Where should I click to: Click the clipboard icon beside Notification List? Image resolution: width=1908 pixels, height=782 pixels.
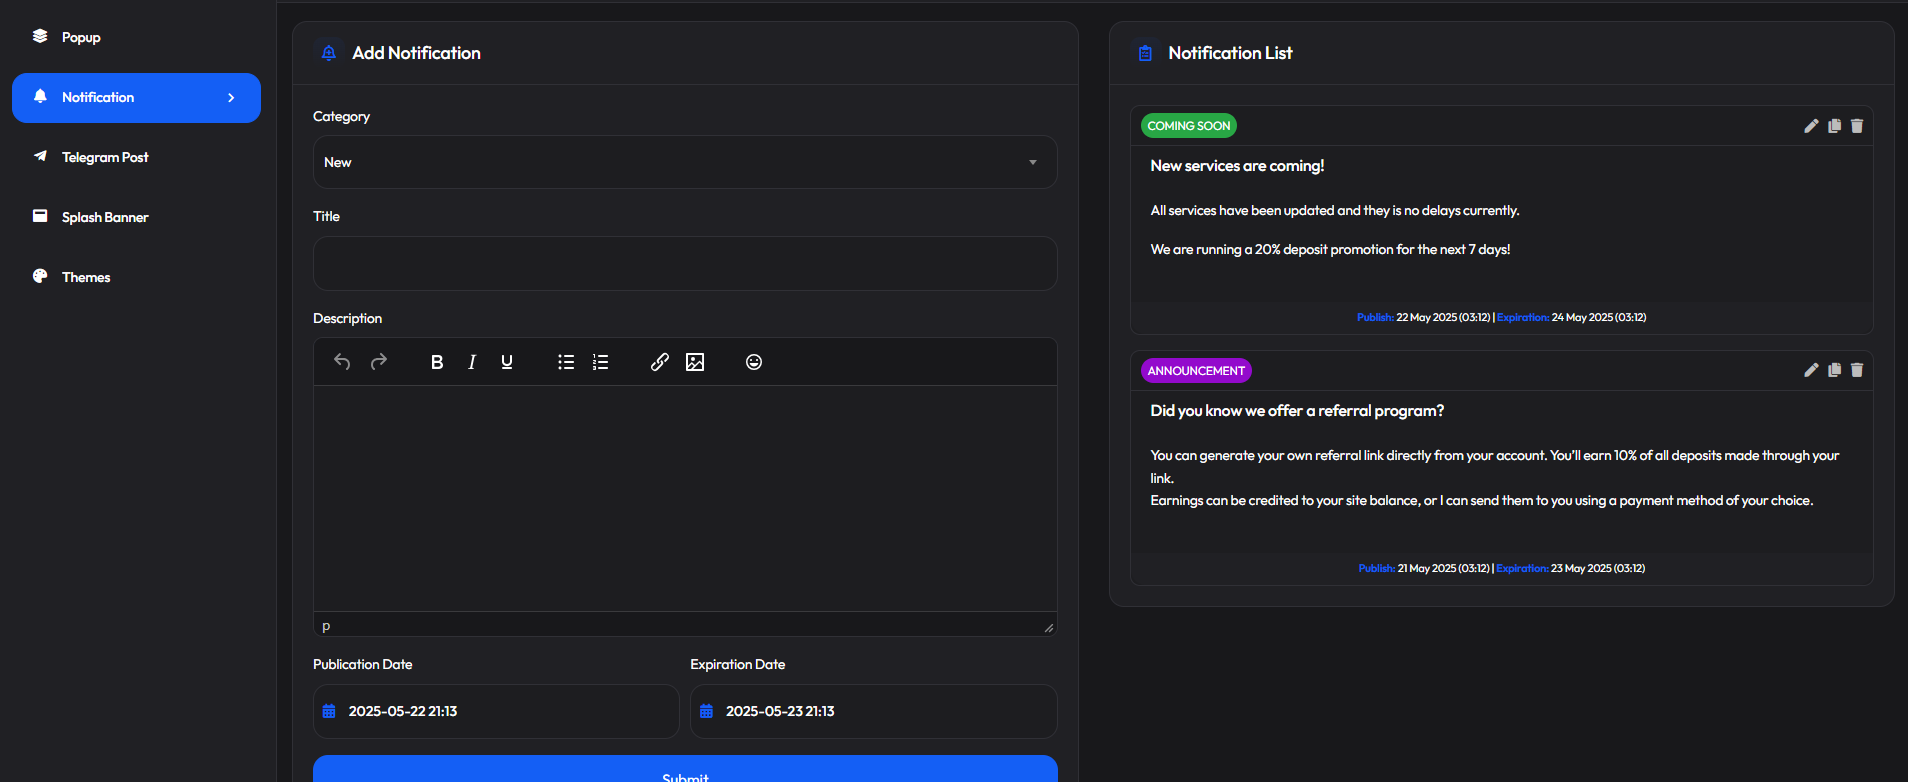point(1145,53)
